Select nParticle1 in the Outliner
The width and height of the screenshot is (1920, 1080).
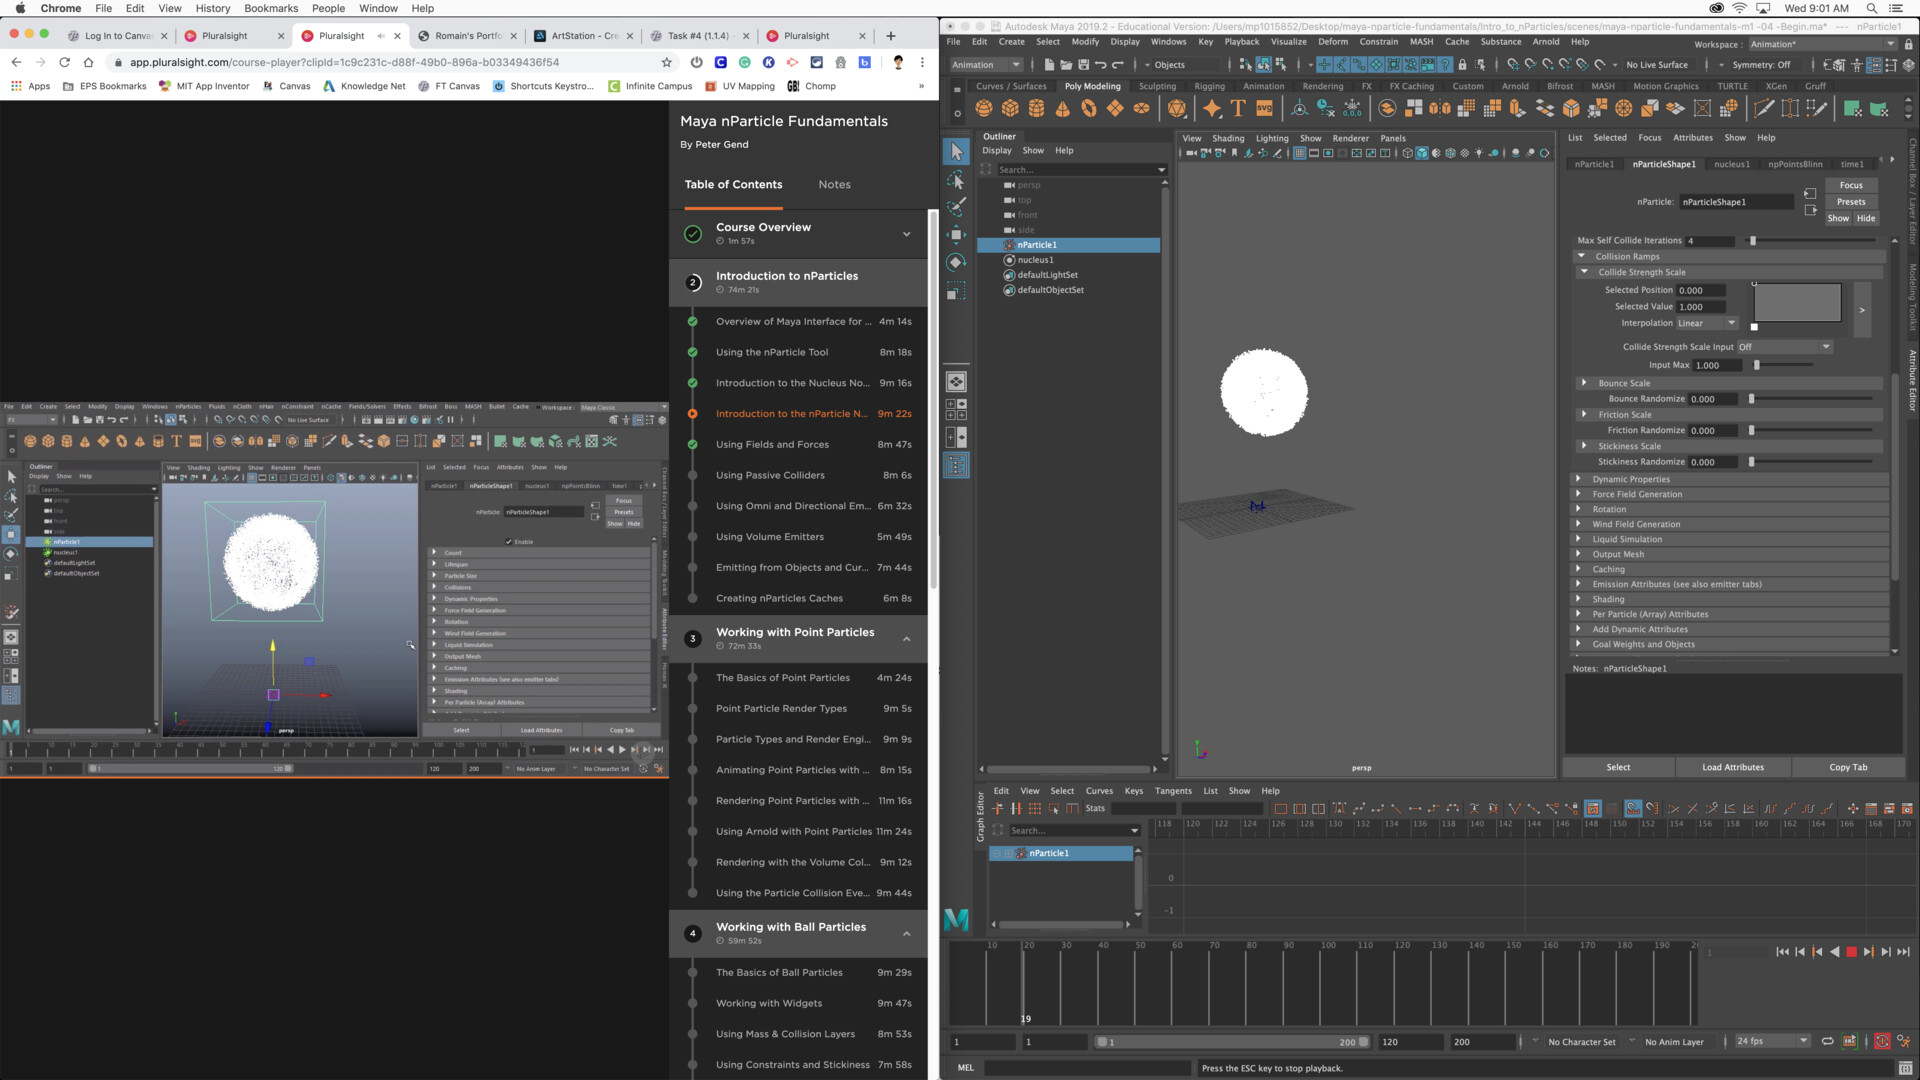1037,245
